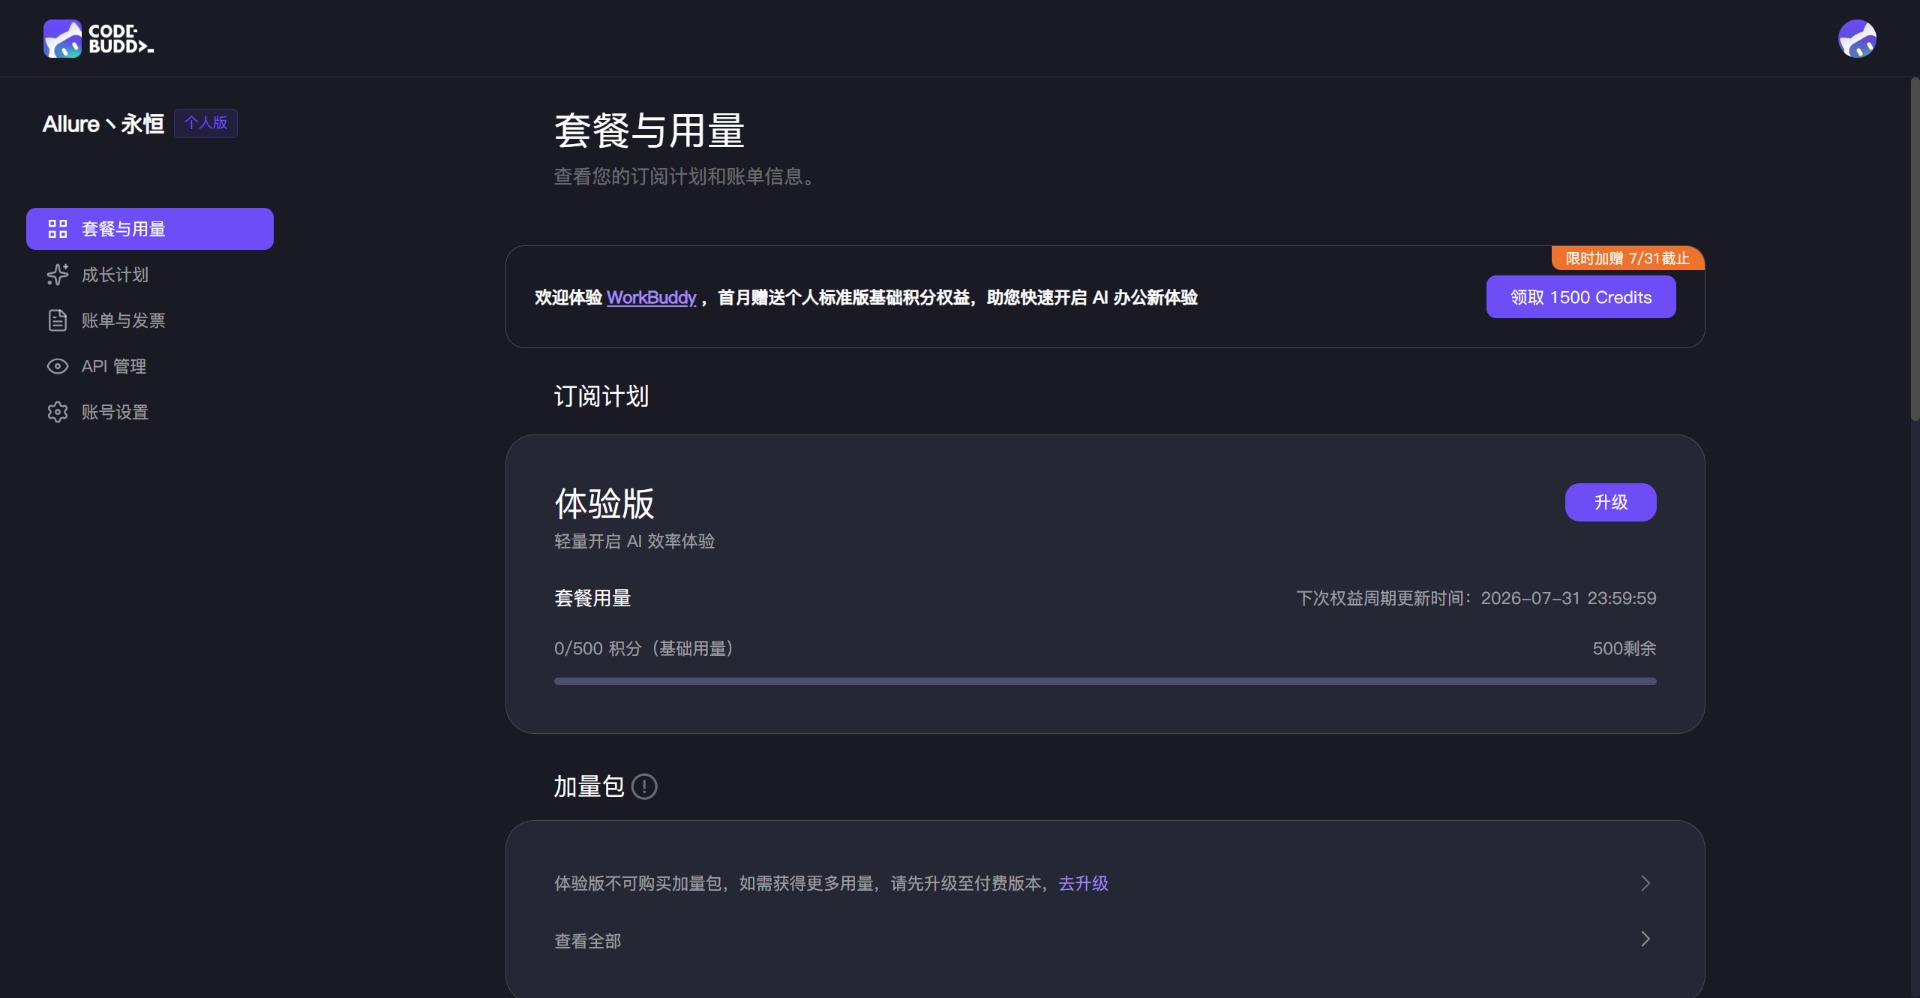1920x998 pixels.
Task: Open the user avatar at top right
Action: click(x=1857, y=39)
